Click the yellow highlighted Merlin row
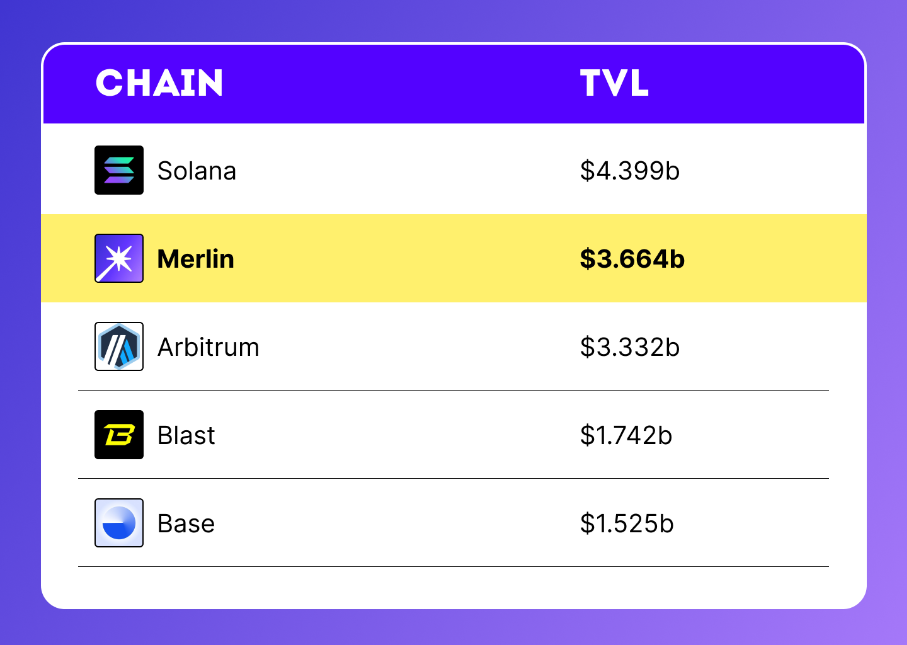 [400, 259]
